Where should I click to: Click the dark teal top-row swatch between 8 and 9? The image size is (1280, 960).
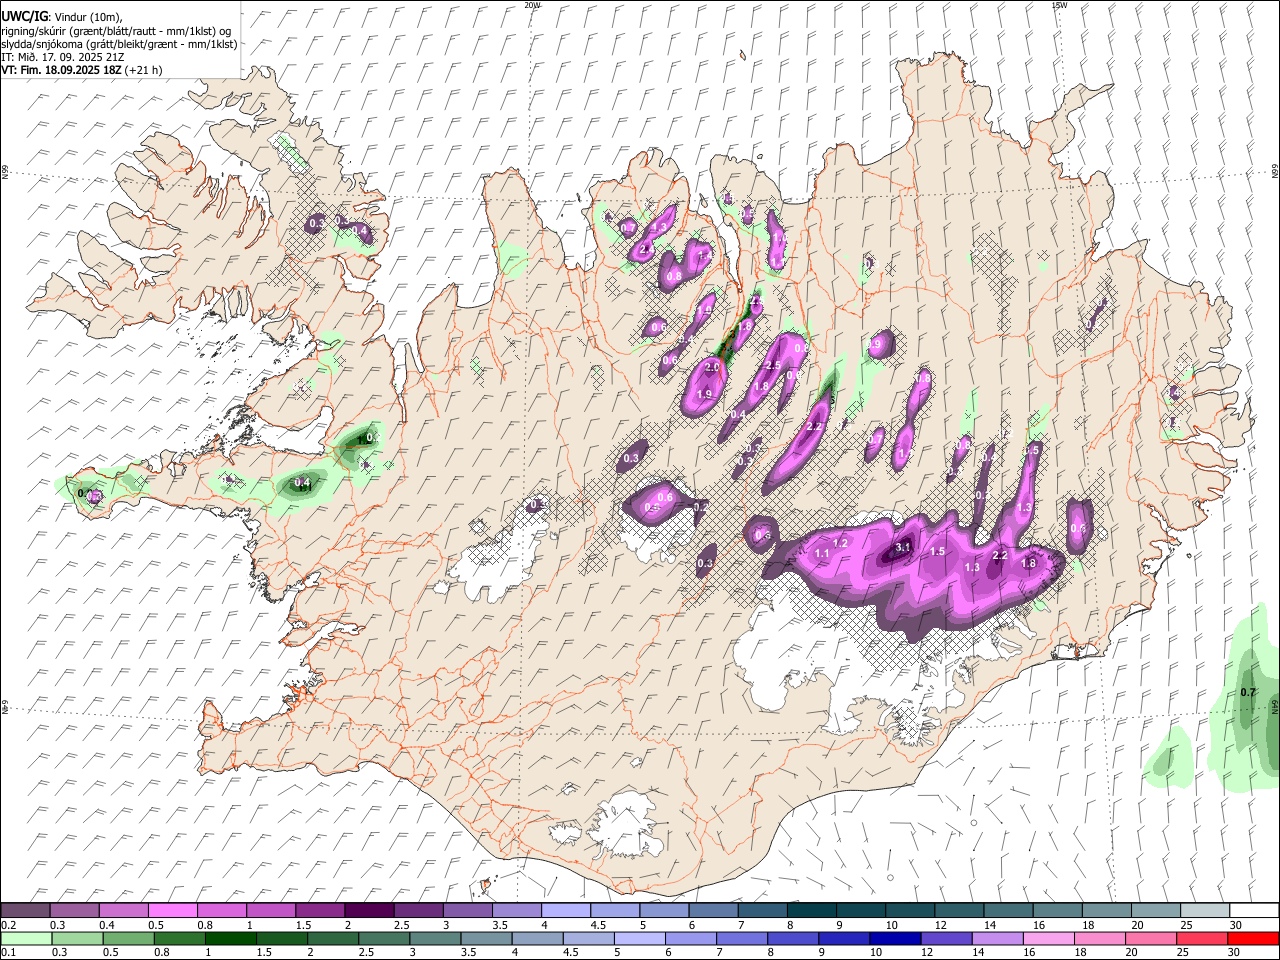tap(812, 911)
